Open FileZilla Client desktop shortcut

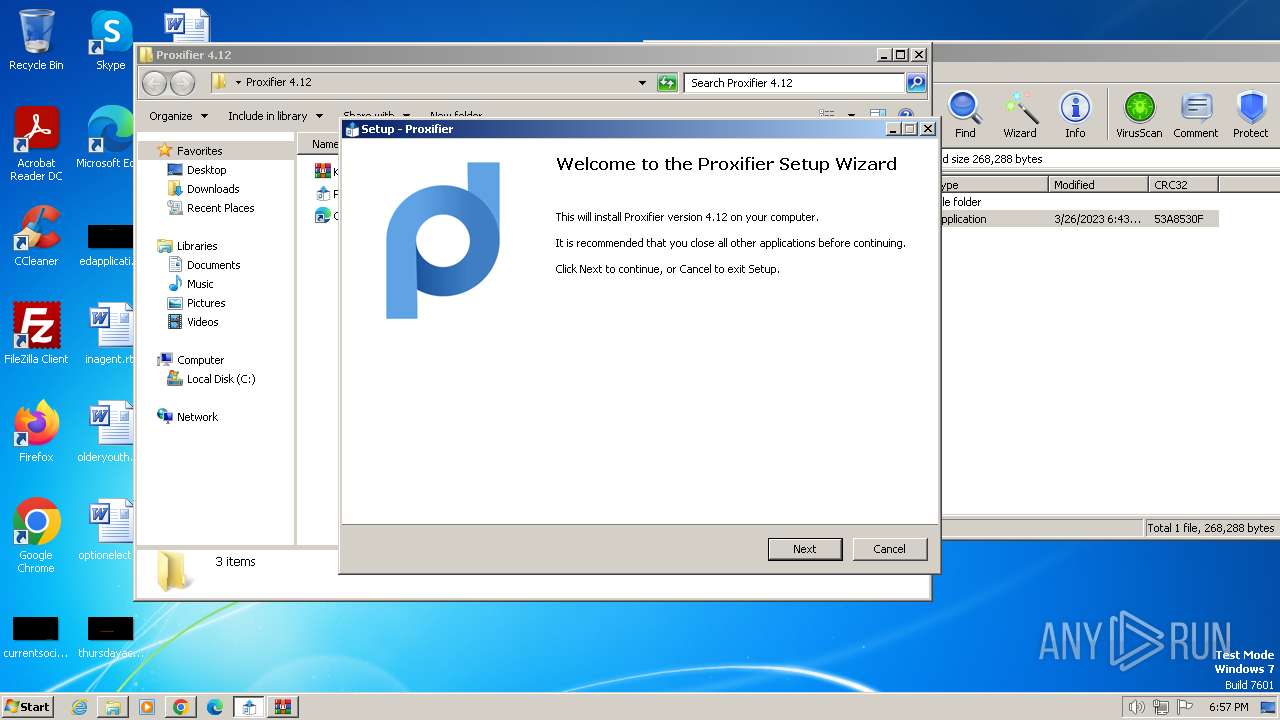pos(36,334)
